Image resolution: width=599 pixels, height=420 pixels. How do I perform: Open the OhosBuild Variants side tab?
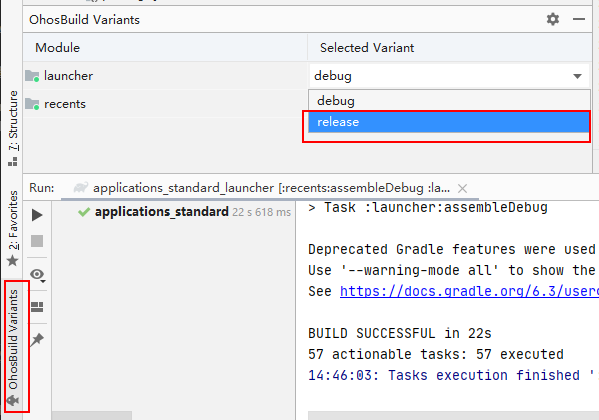coord(13,347)
